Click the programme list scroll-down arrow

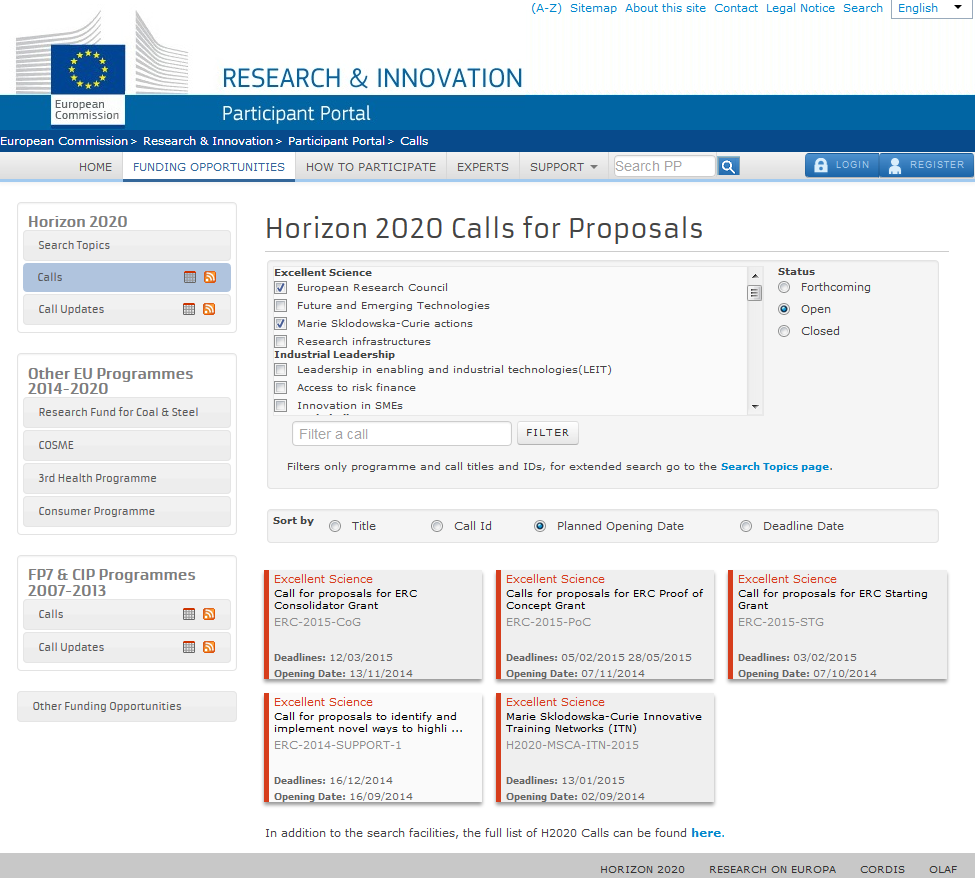click(x=755, y=407)
